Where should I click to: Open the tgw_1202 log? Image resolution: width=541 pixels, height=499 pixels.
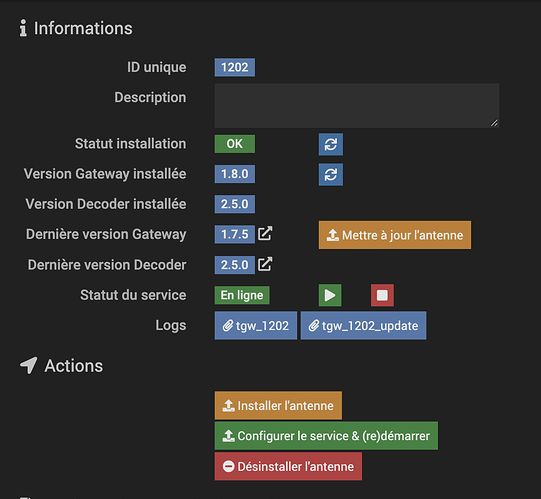[255, 325]
